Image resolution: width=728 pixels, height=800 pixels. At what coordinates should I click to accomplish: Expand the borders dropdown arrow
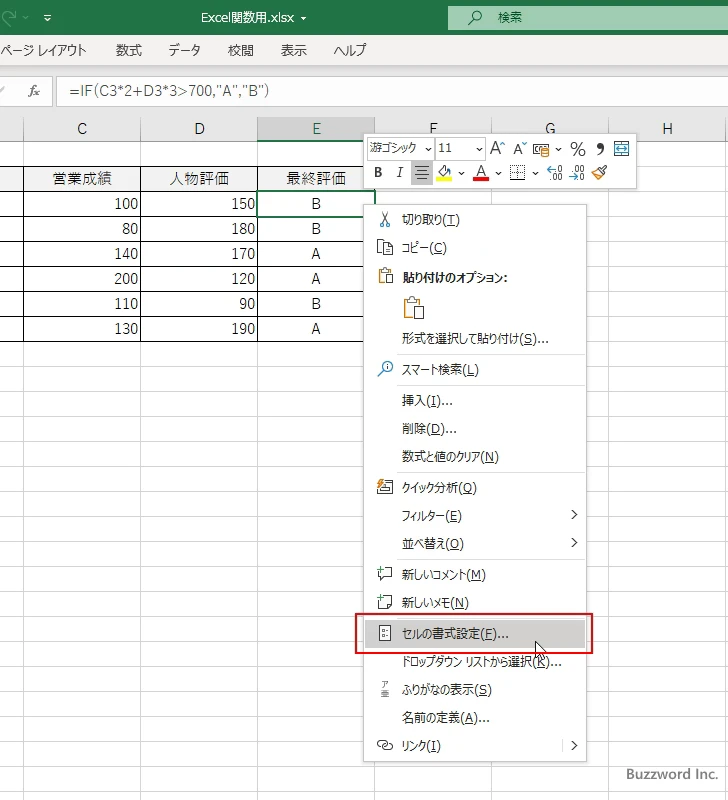click(535, 173)
